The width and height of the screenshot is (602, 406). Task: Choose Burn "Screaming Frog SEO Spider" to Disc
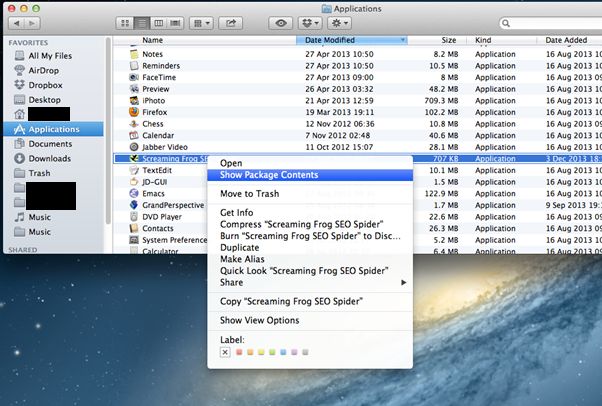point(310,235)
